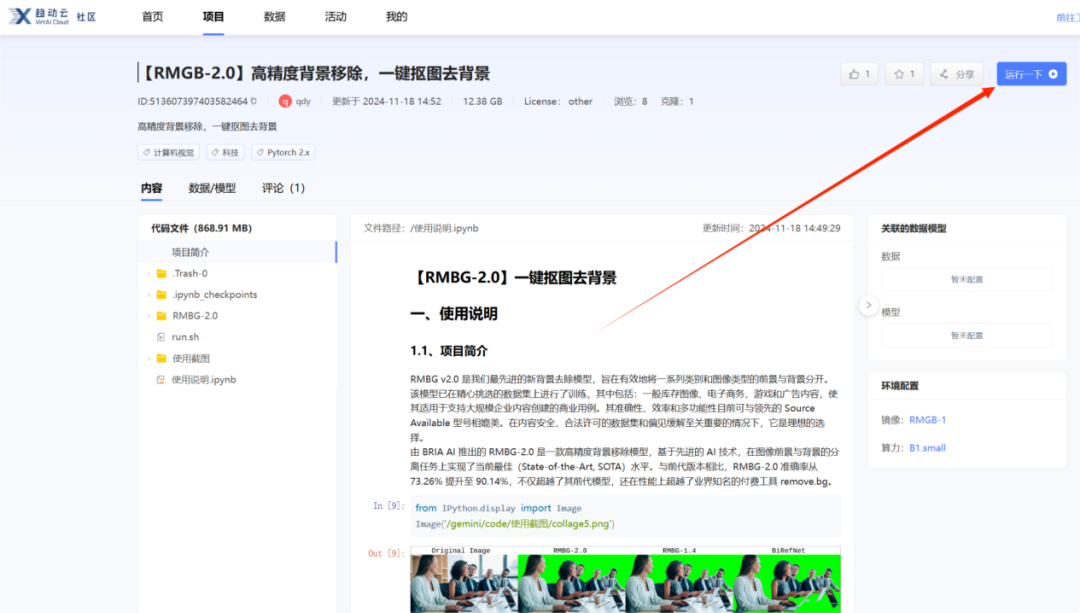This screenshot has width=1080, height=613.
Task: Select 使用说明.ipynb file name
Action: pos(204,380)
